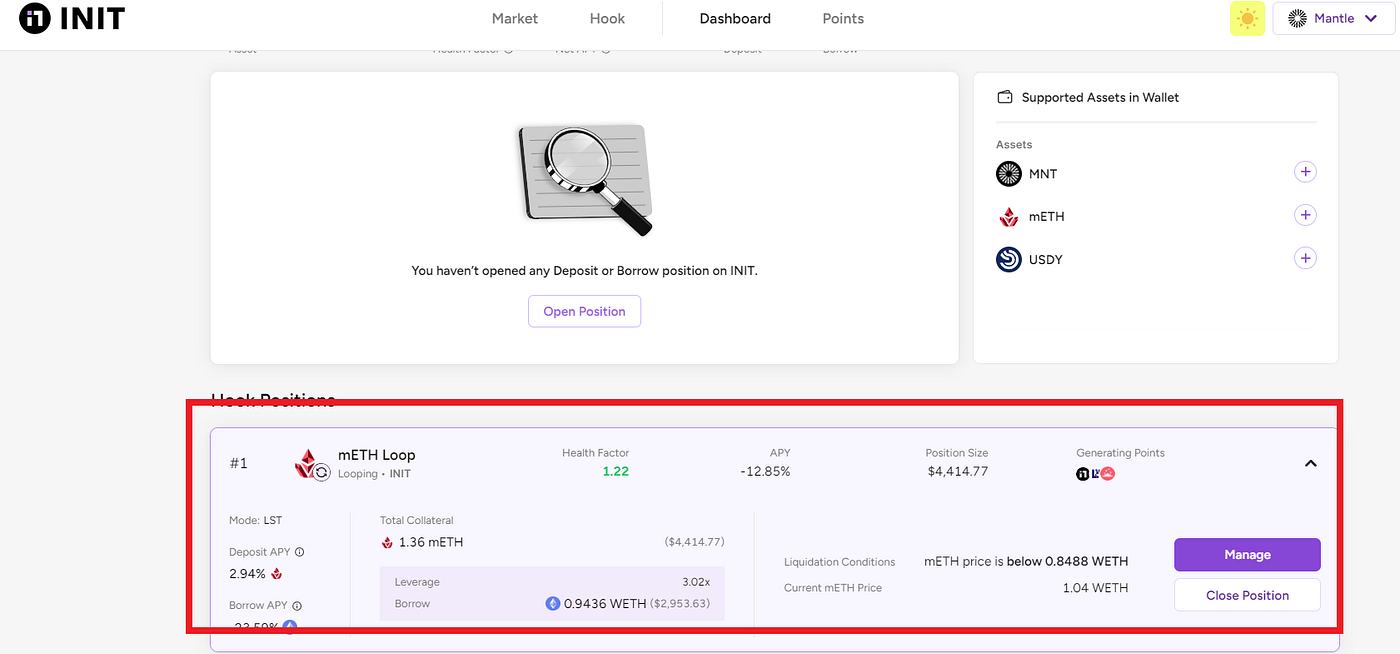Go to the Market tab
This screenshot has height=654, width=1400.
coord(515,18)
